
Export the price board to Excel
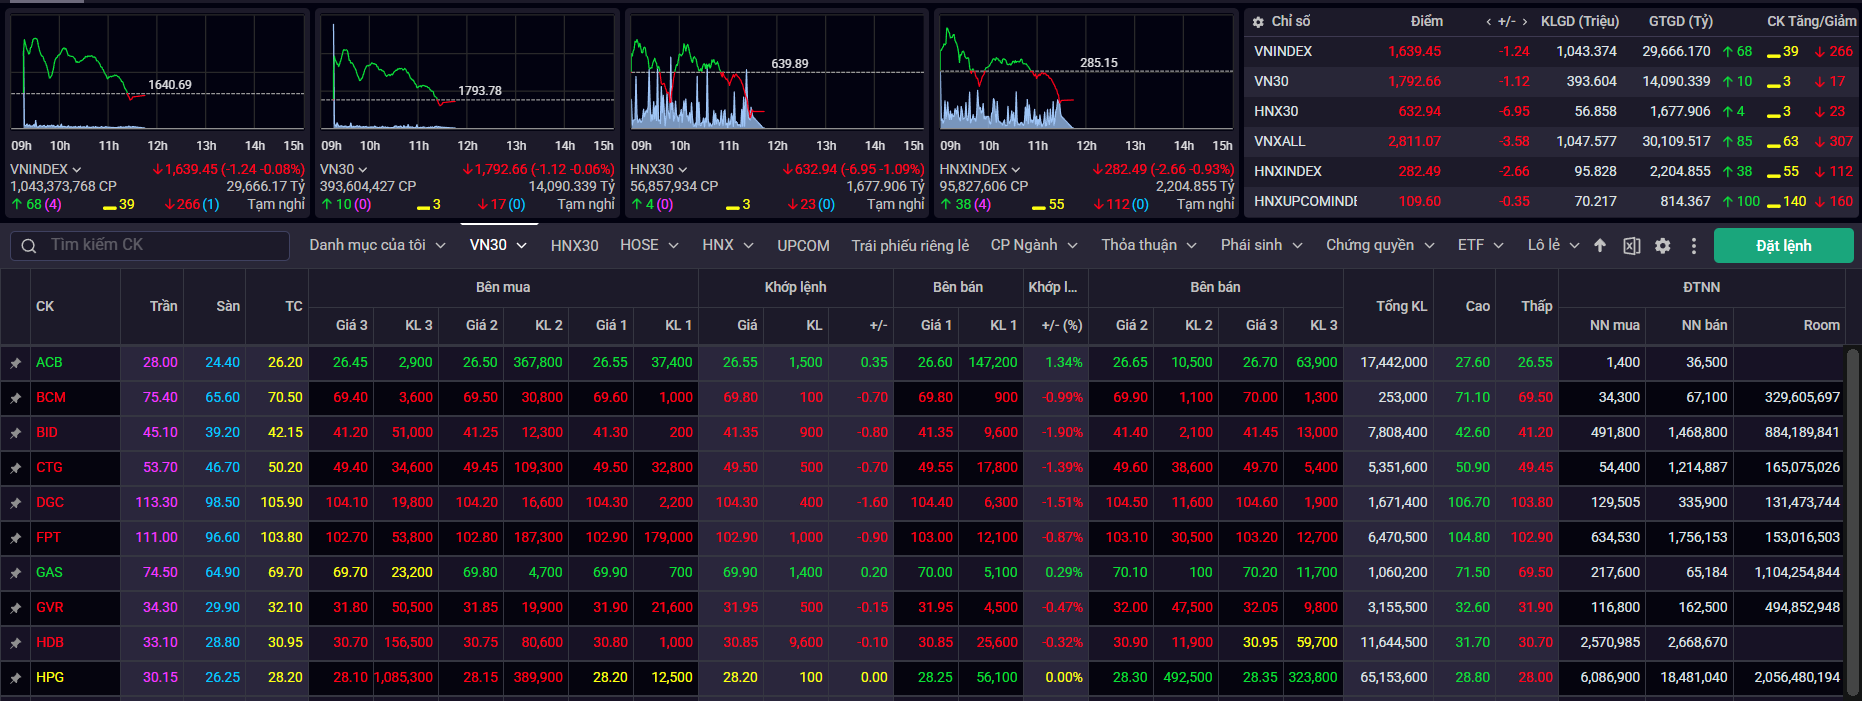tap(1631, 246)
